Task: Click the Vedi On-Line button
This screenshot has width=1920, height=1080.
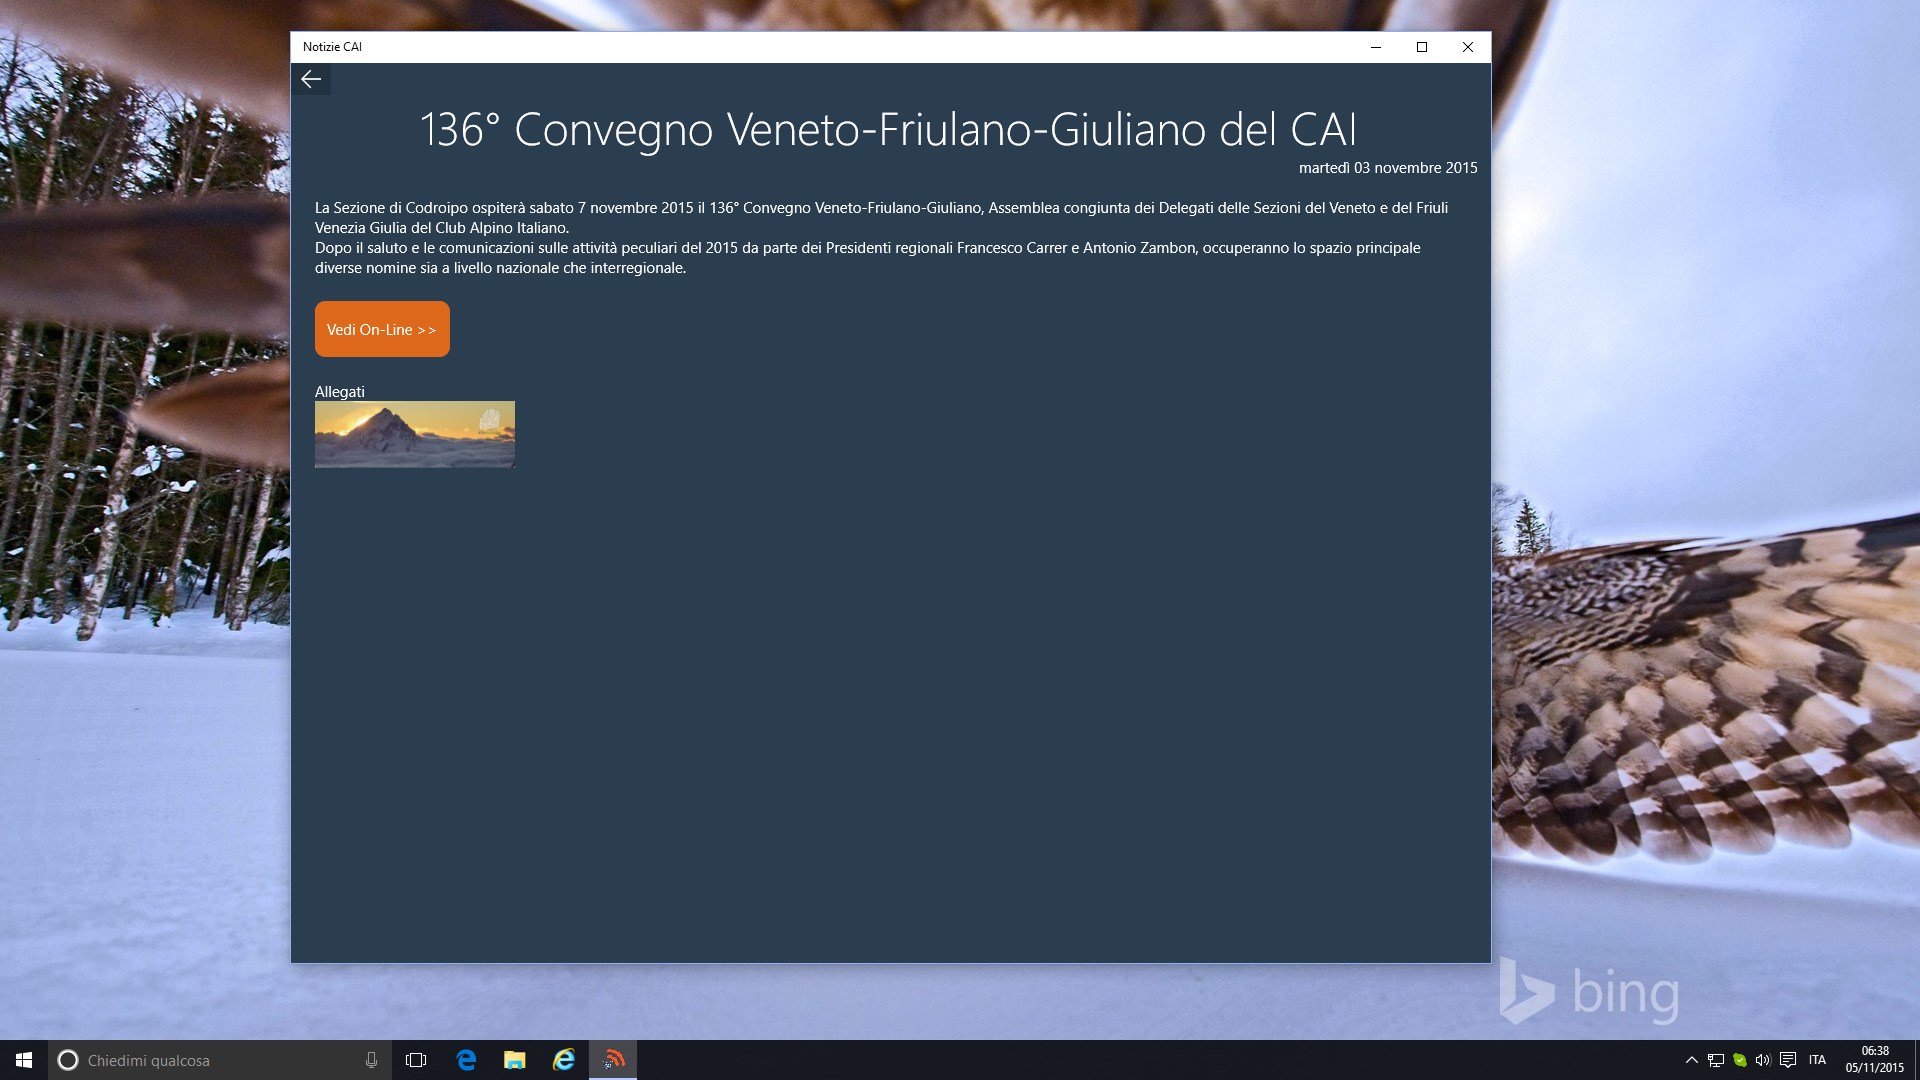Action: pyautogui.click(x=382, y=329)
